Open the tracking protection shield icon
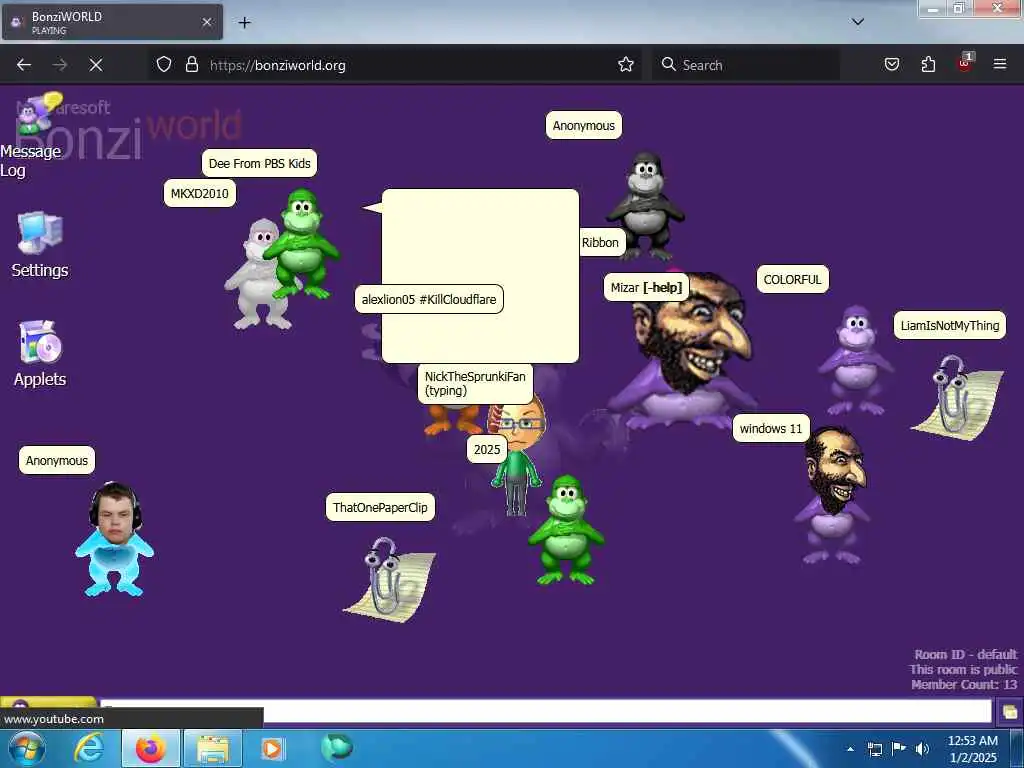This screenshot has height=768, width=1024. (x=164, y=65)
